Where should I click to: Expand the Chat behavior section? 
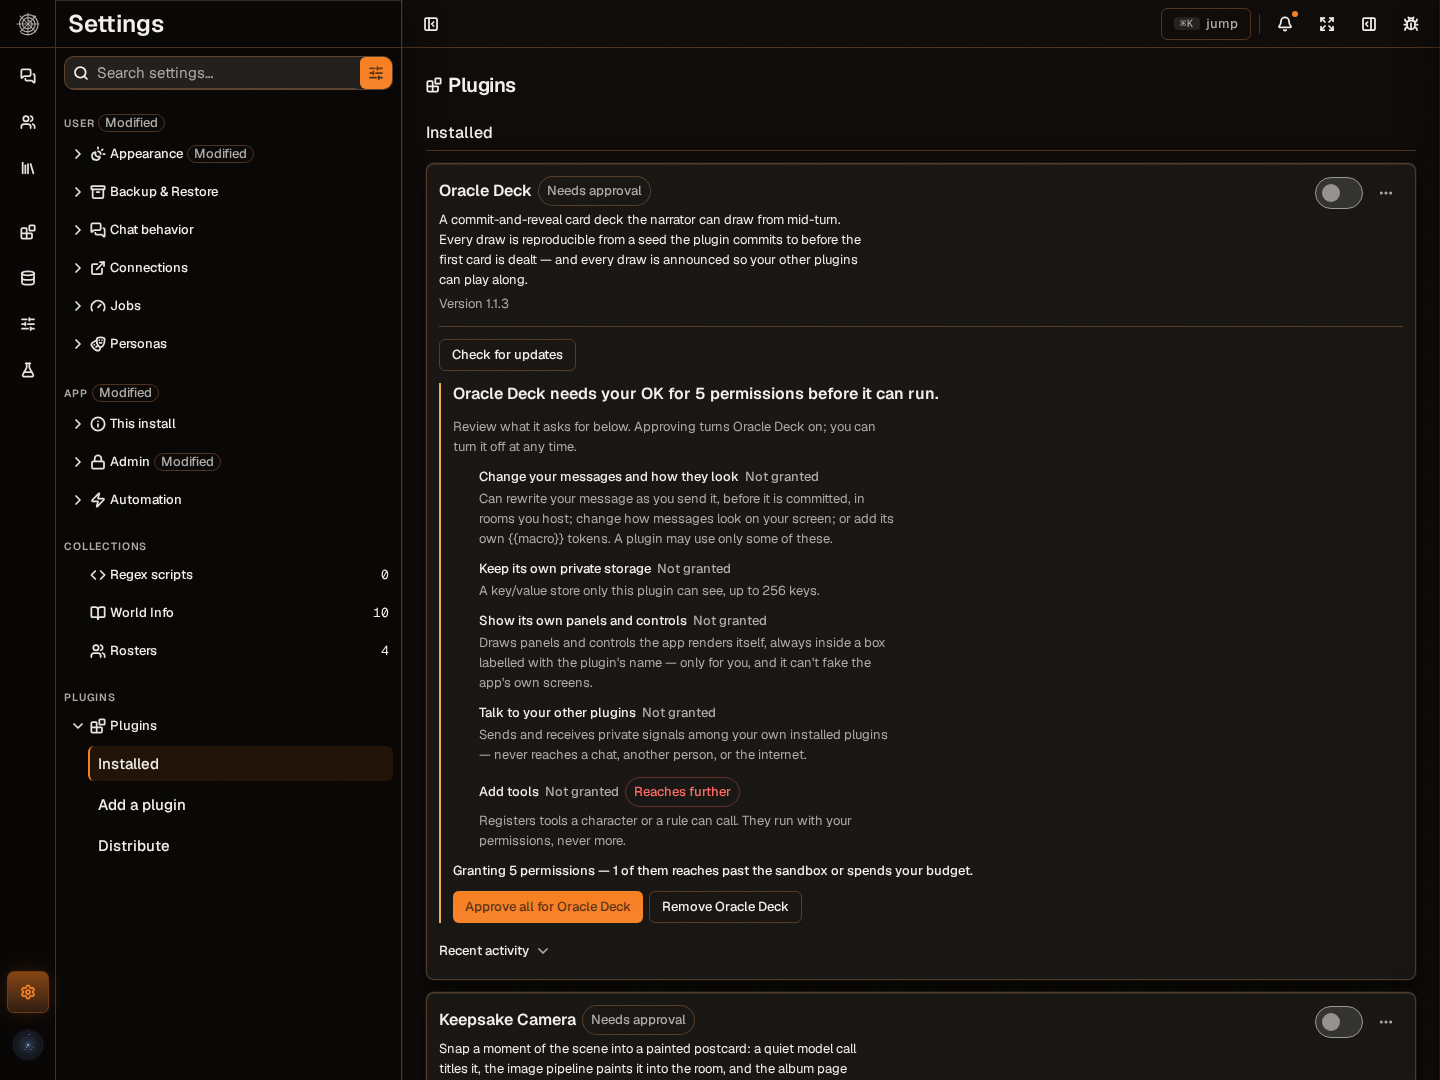[x=78, y=230]
